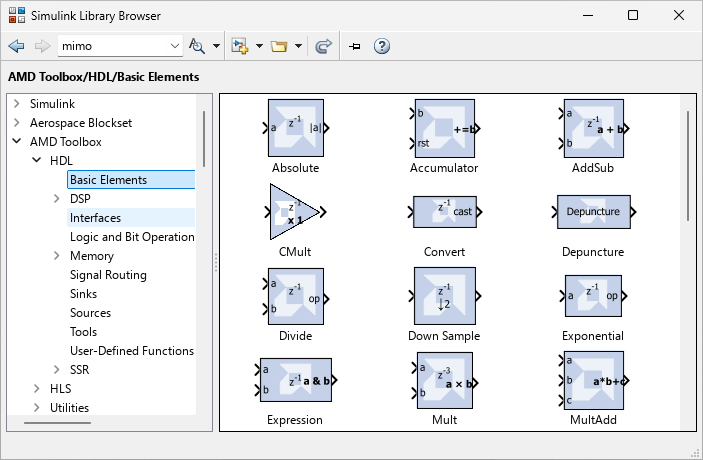This screenshot has height=460, width=703.
Task: Expand the DSP library folder
Action: point(57,199)
